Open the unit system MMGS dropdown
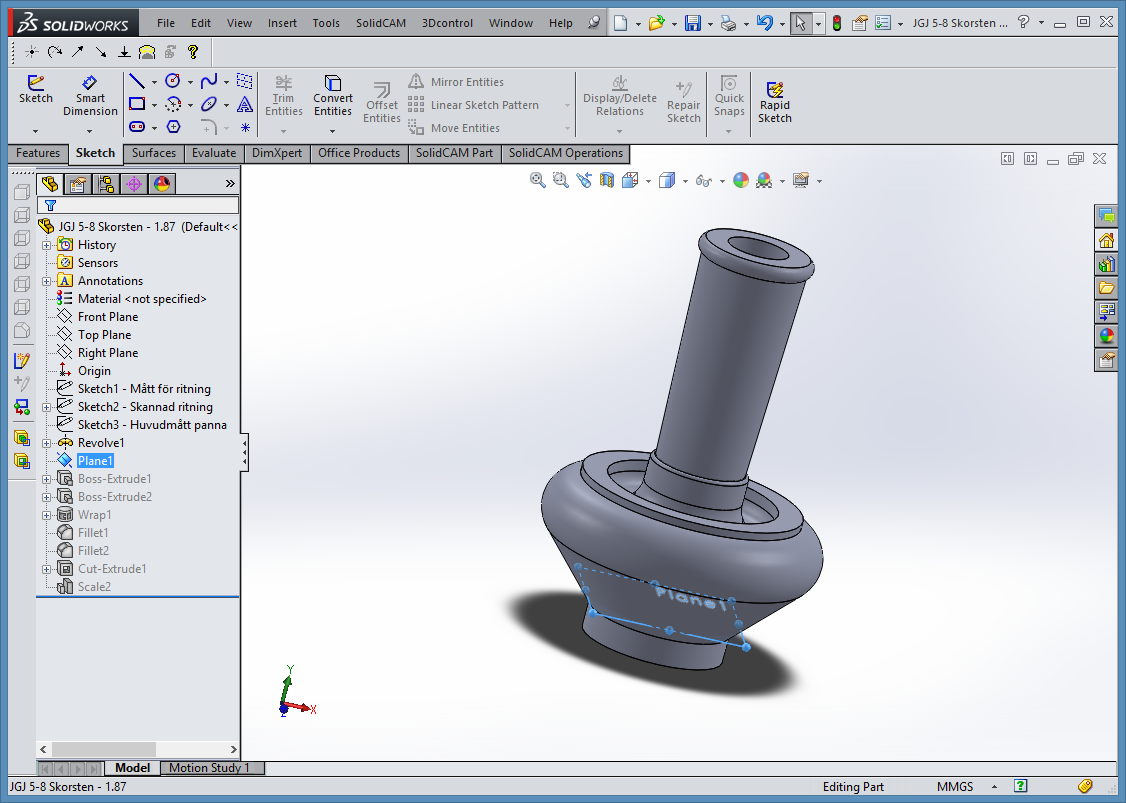1126x803 pixels. coord(994,787)
